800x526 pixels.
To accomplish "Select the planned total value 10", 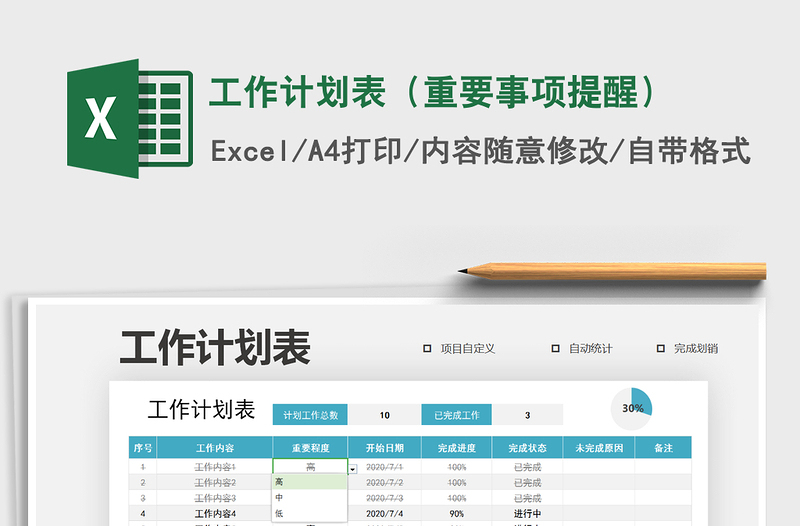I will click(x=384, y=415).
